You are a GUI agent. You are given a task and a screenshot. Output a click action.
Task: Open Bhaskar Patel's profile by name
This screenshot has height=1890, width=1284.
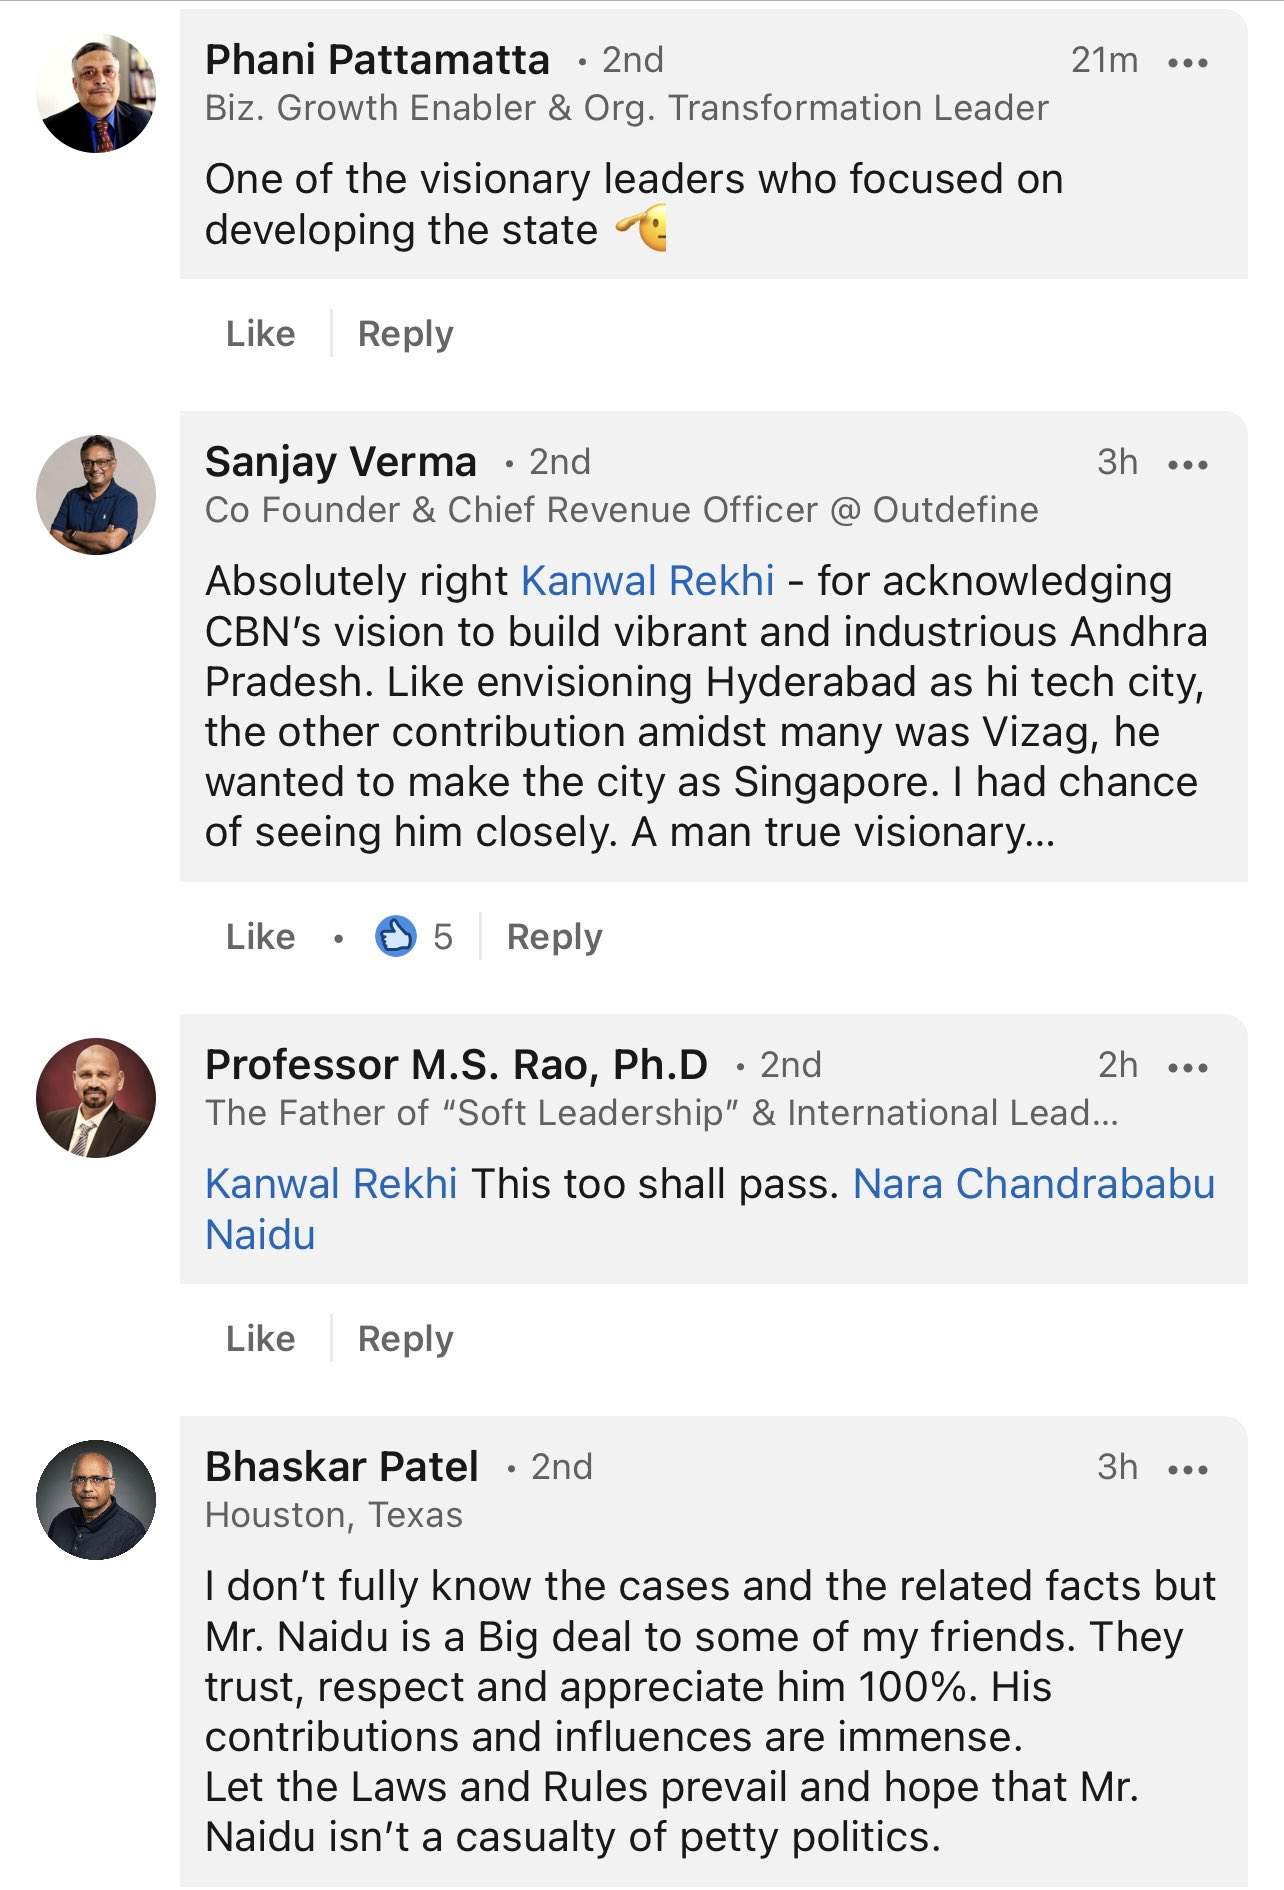pyautogui.click(x=342, y=1467)
